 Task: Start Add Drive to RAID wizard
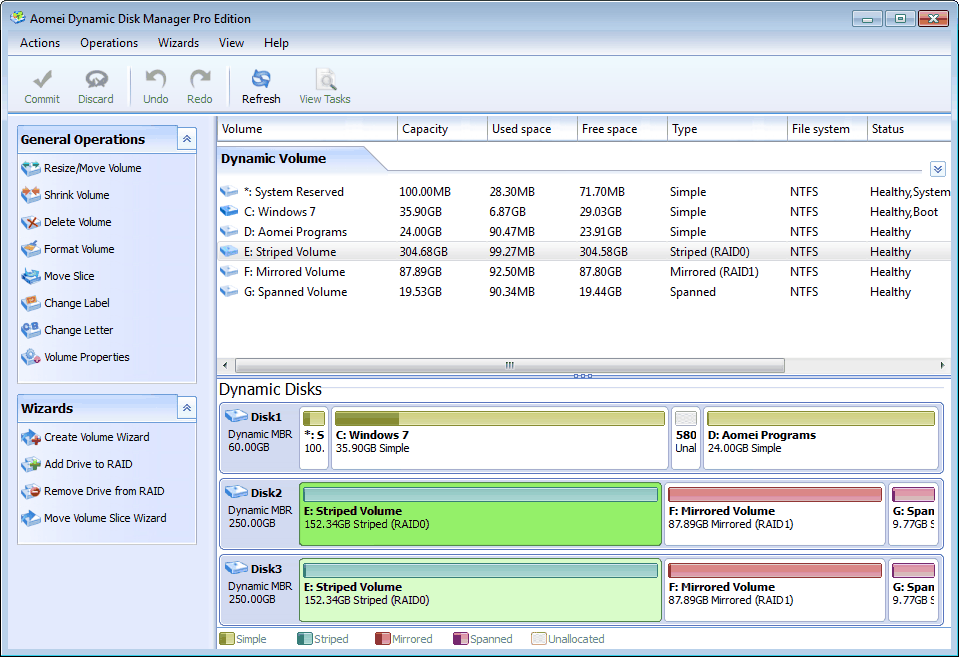(88, 464)
